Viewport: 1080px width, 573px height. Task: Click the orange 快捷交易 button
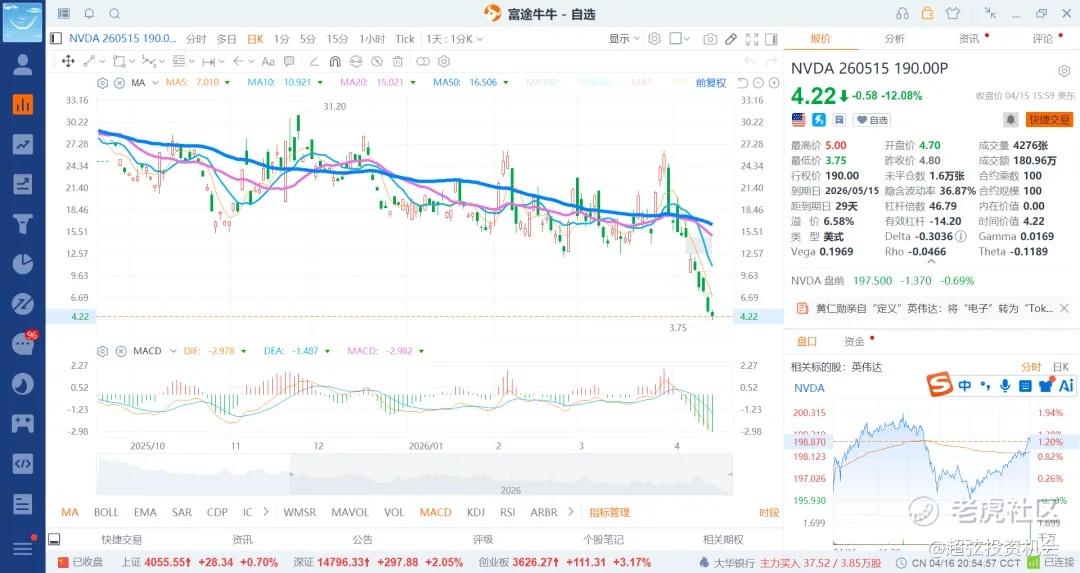click(x=1048, y=120)
